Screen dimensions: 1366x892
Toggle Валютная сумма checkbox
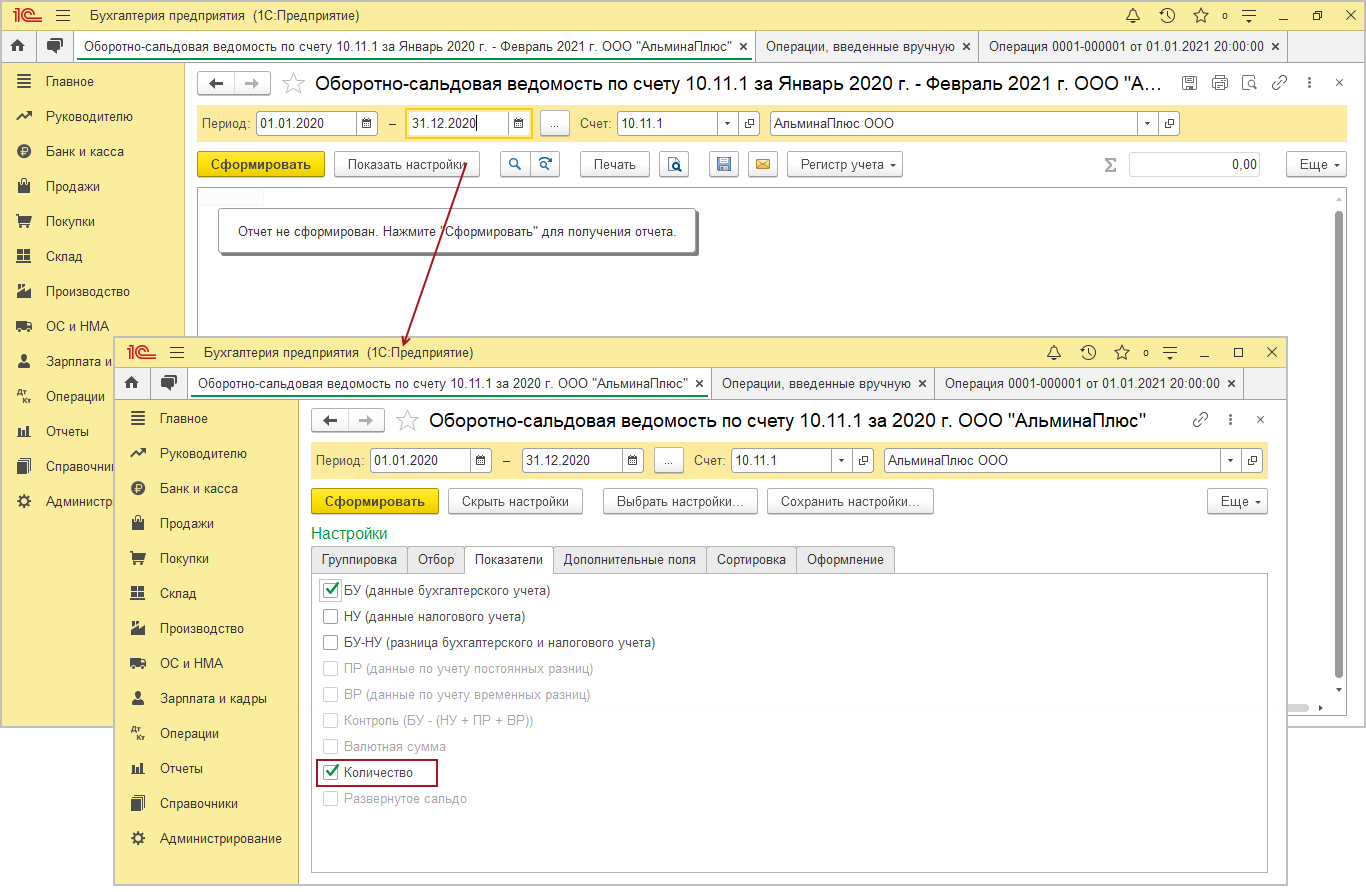331,746
